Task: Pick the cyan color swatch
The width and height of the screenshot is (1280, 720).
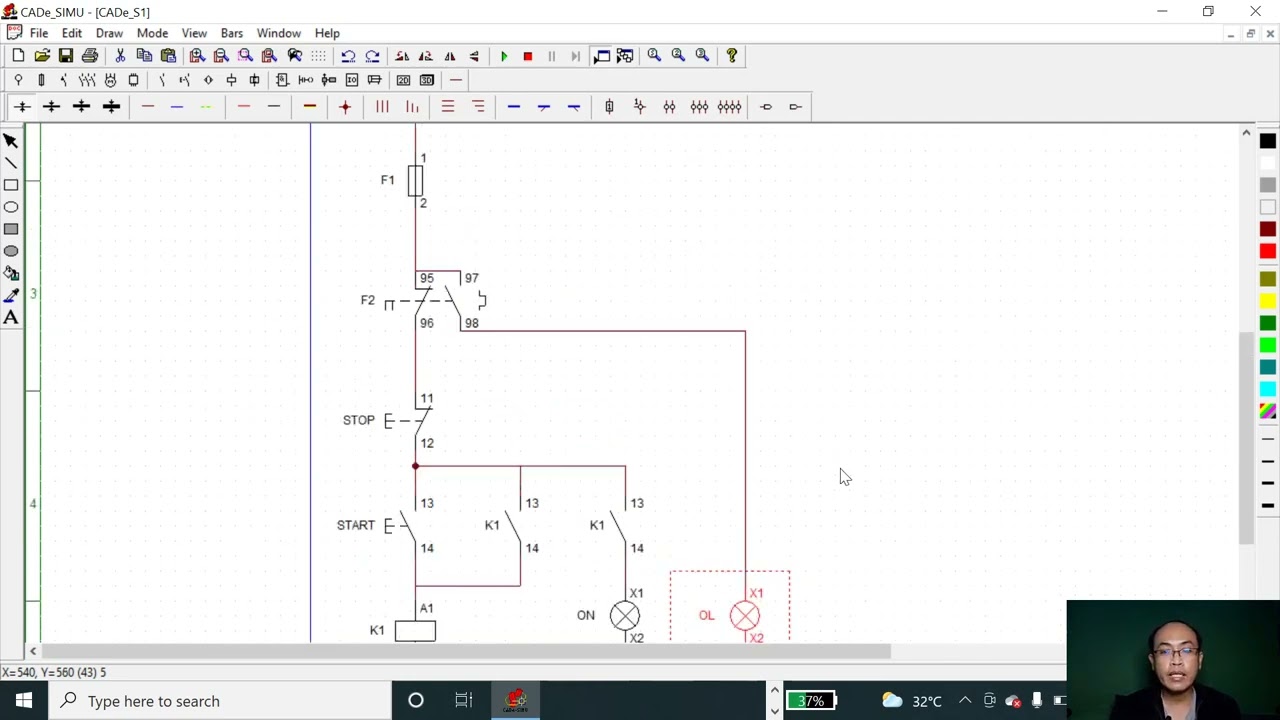Action: (1268, 388)
